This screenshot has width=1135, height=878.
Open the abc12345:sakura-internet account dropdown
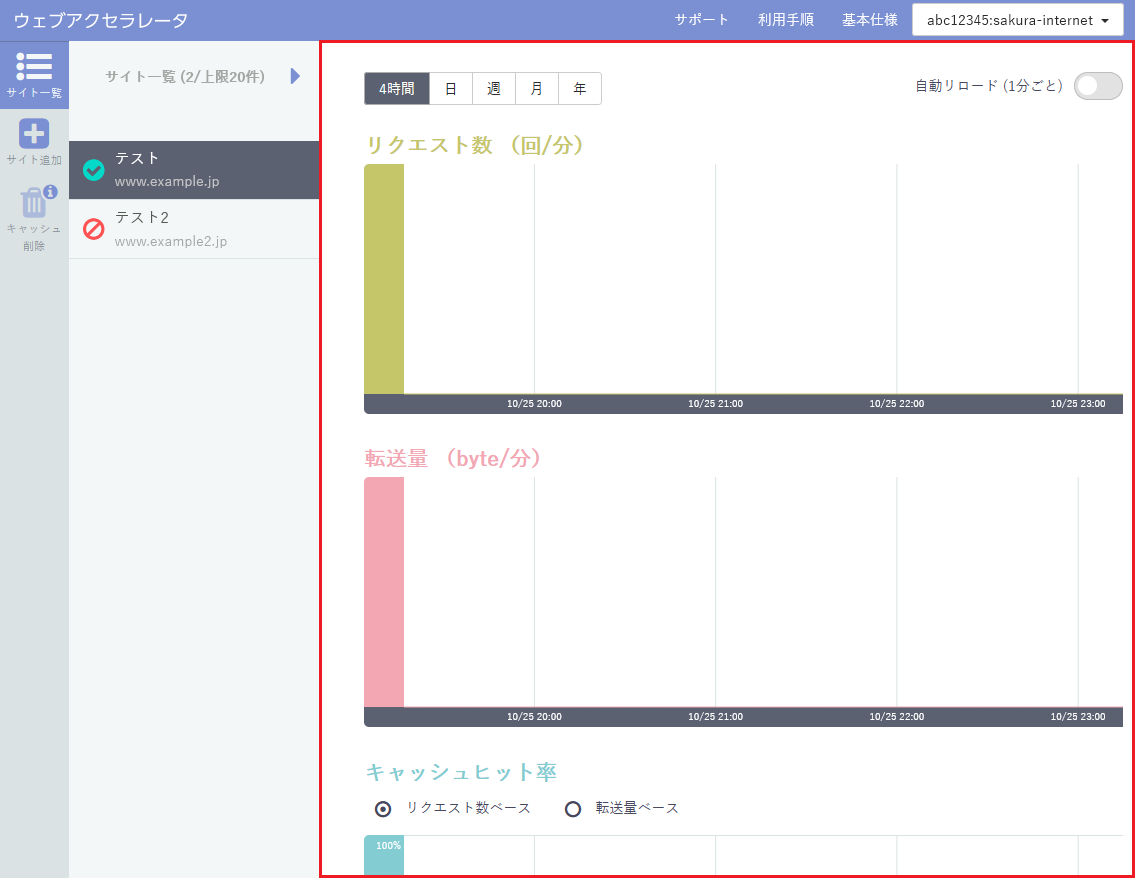(x=1017, y=20)
